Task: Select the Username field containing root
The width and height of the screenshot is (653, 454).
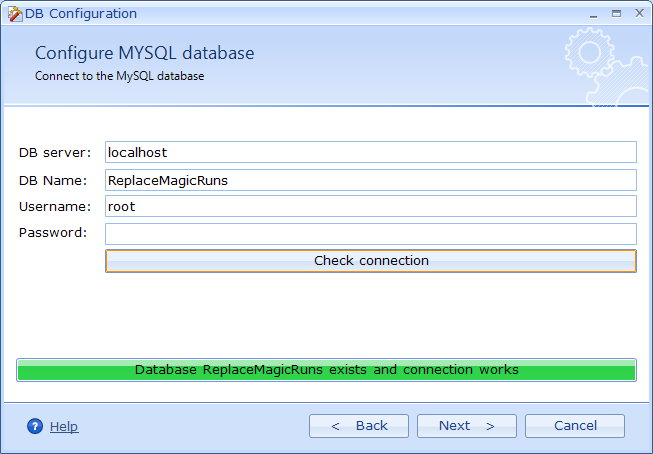Action: (370, 206)
